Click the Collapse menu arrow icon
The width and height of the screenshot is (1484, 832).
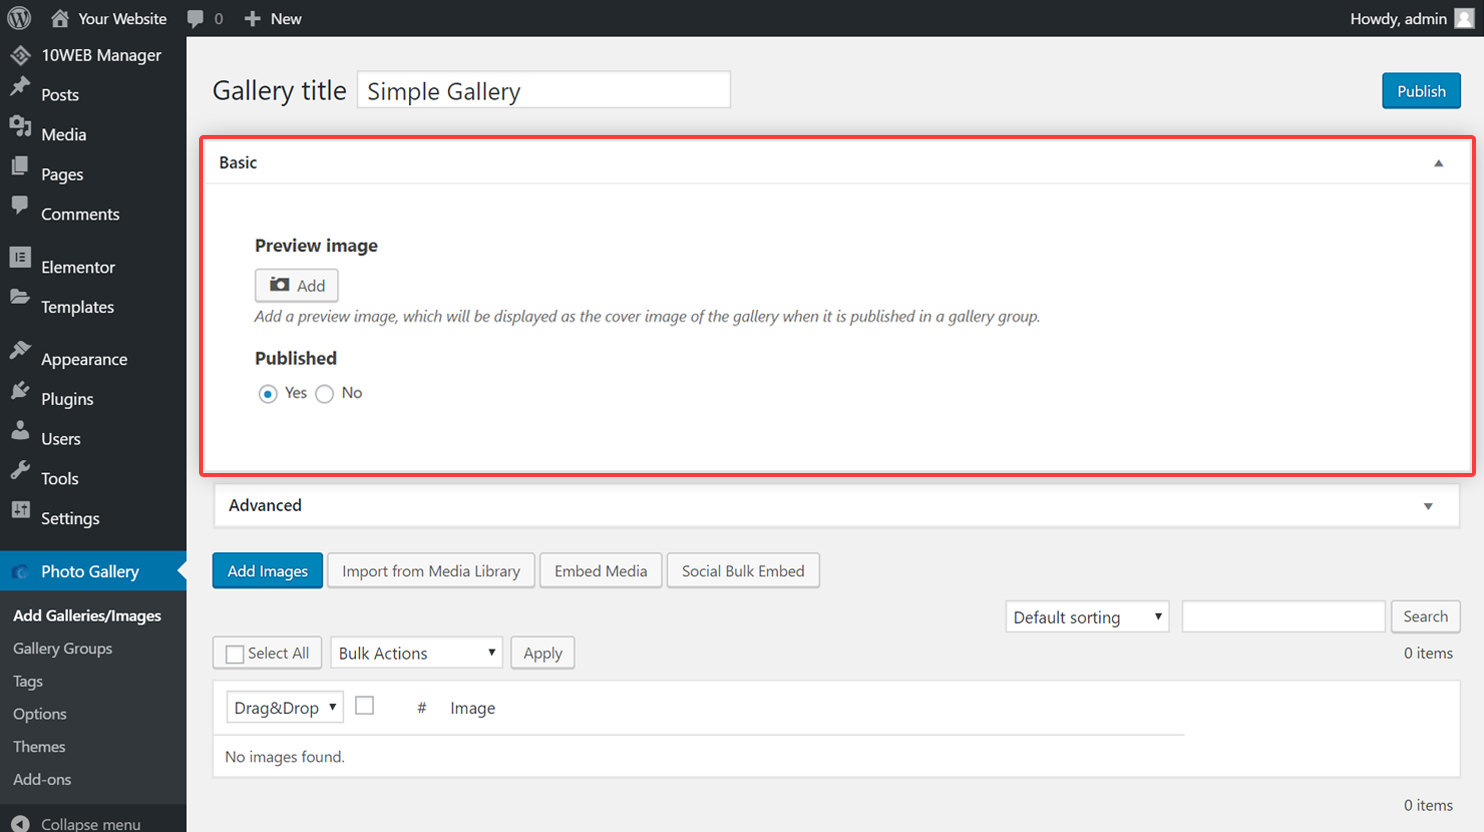point(20,823)
